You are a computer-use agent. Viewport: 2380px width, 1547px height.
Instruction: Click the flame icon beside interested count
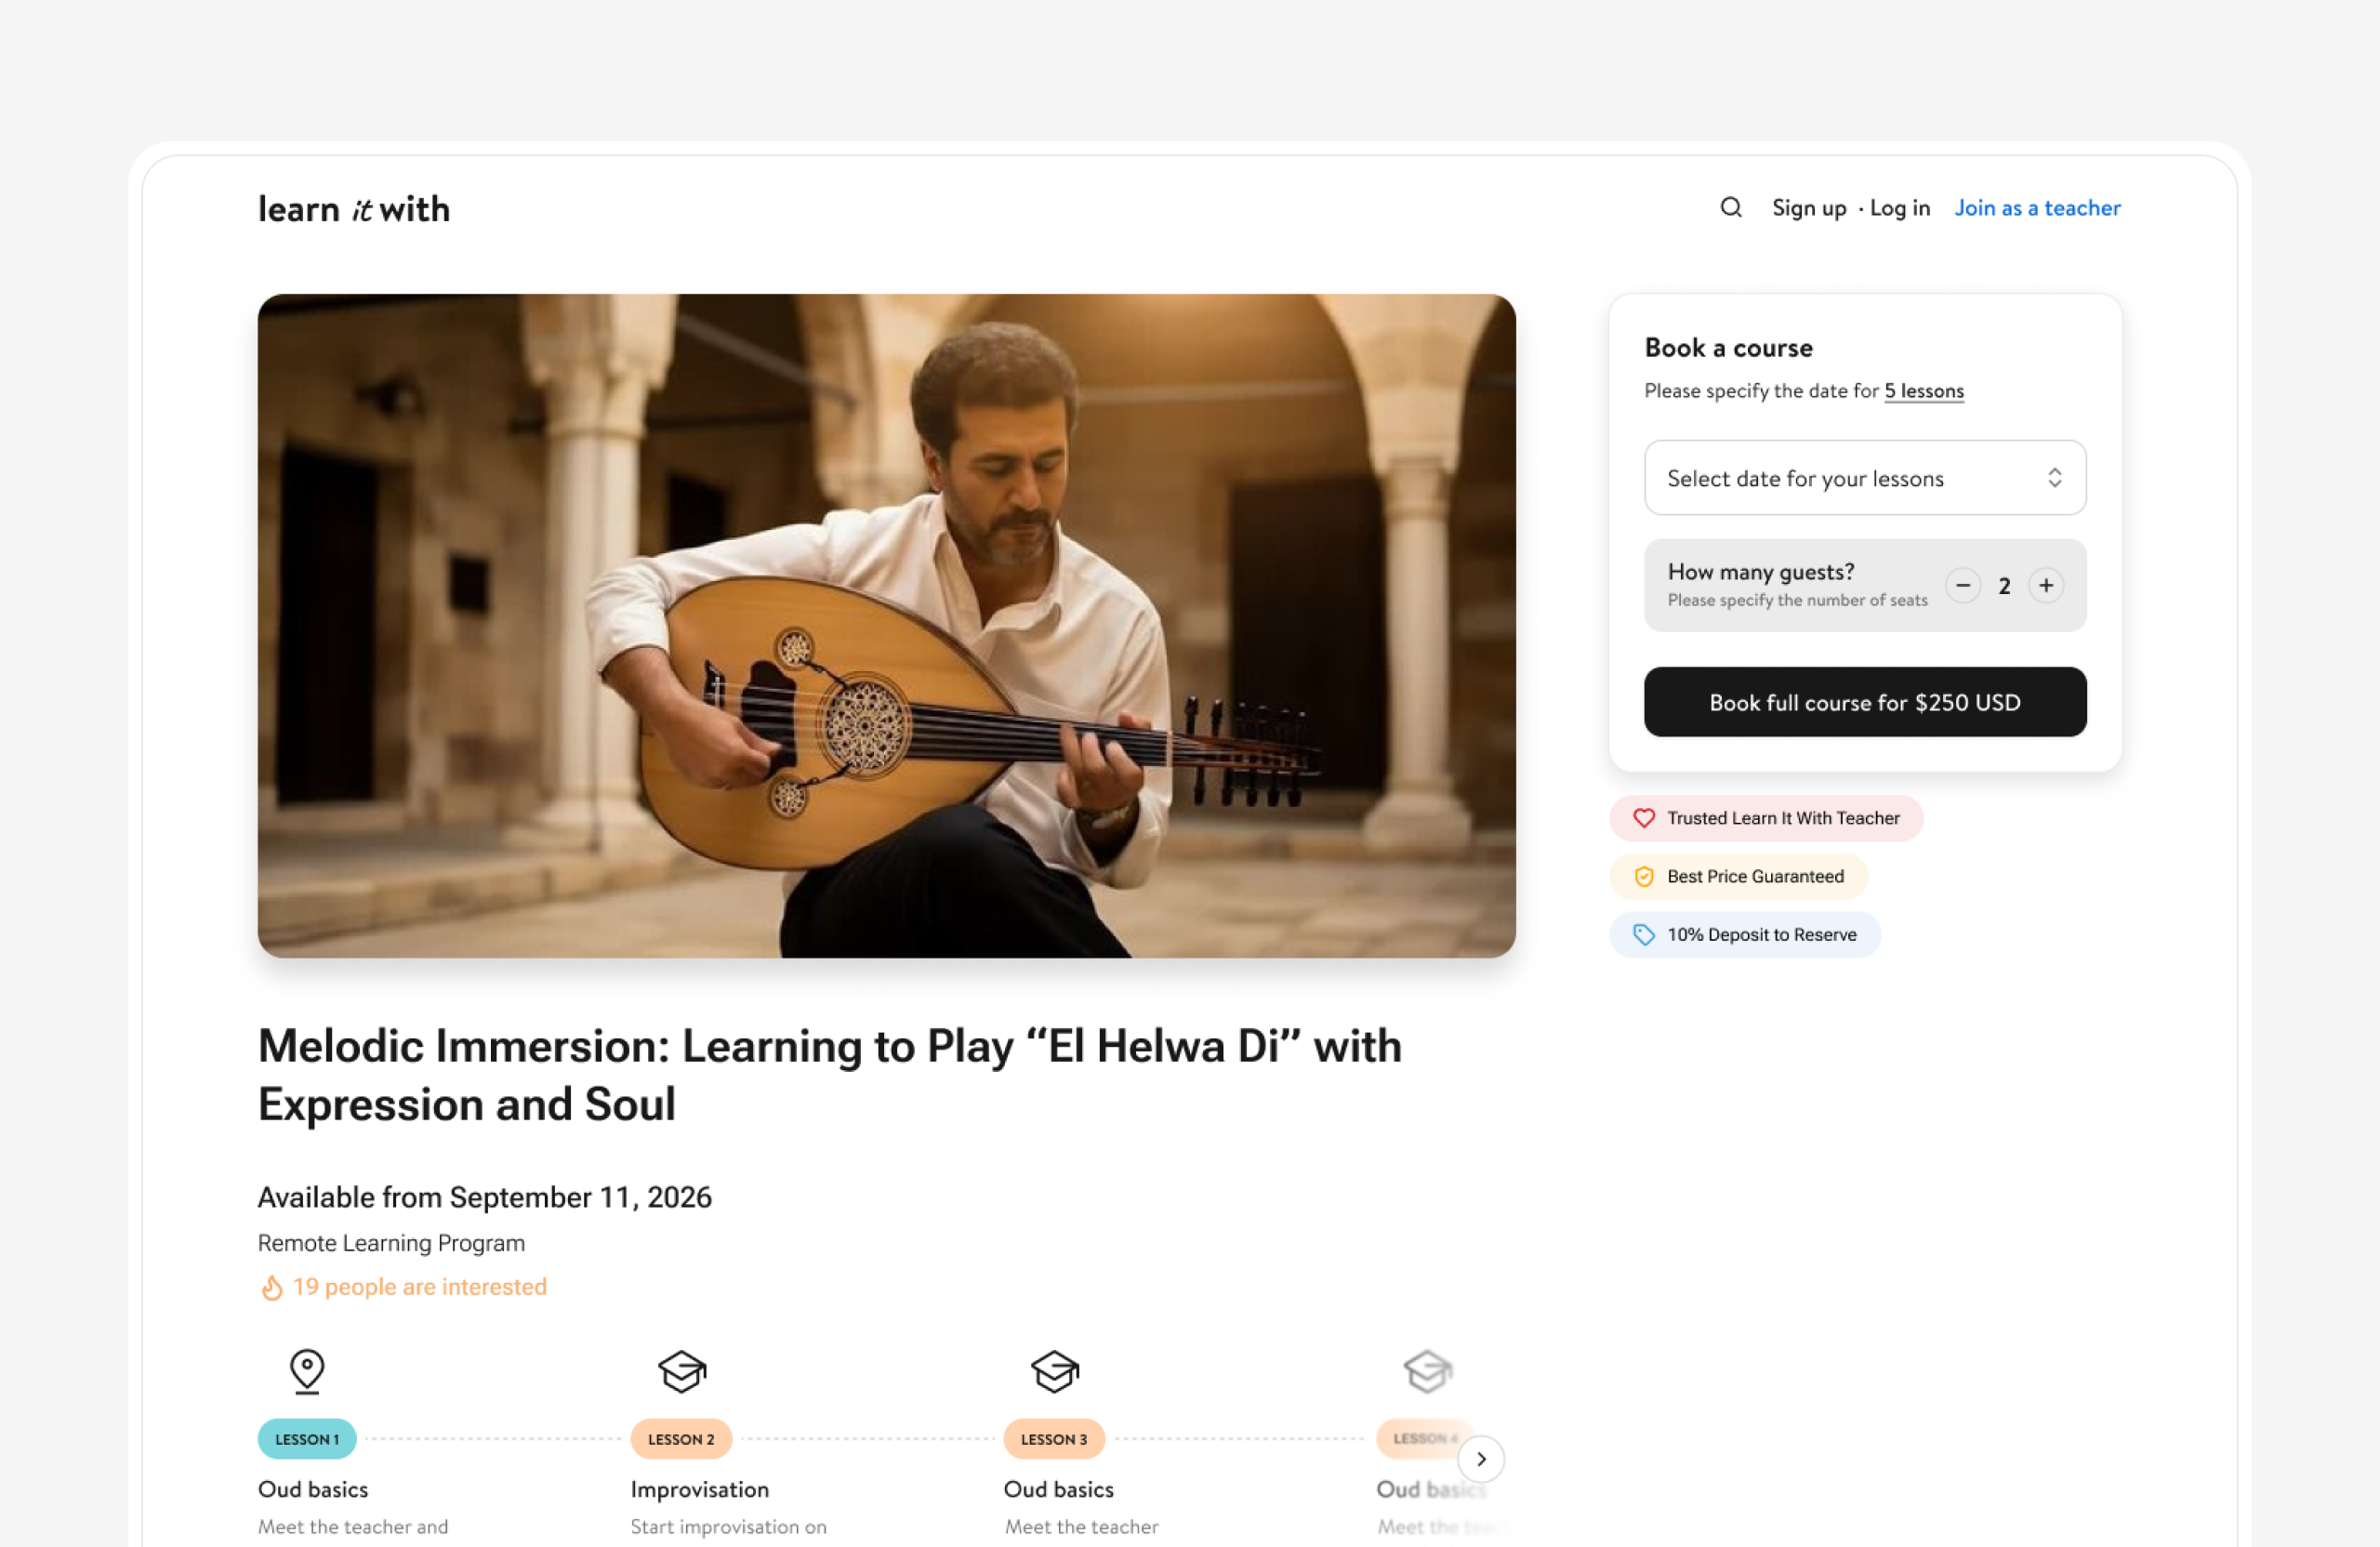point(271,1288)
